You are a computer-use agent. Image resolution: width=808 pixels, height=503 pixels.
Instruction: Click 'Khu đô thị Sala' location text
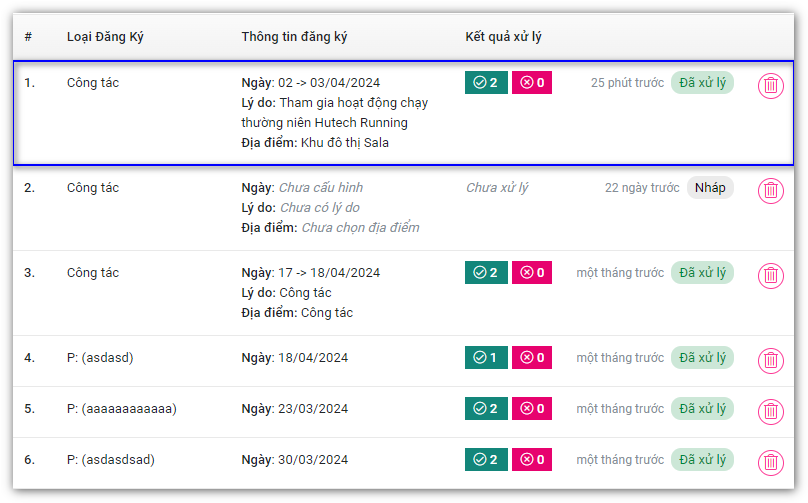click(345, 143)
